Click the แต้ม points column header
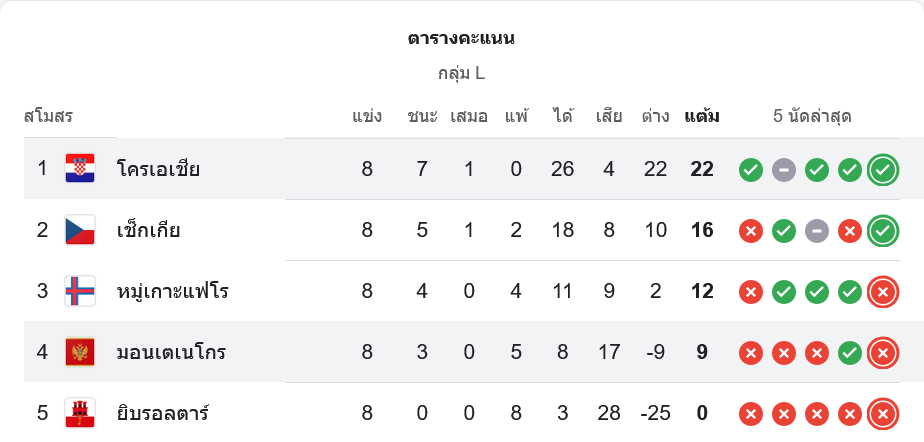The image size is (924, 442). click(702, 116)
